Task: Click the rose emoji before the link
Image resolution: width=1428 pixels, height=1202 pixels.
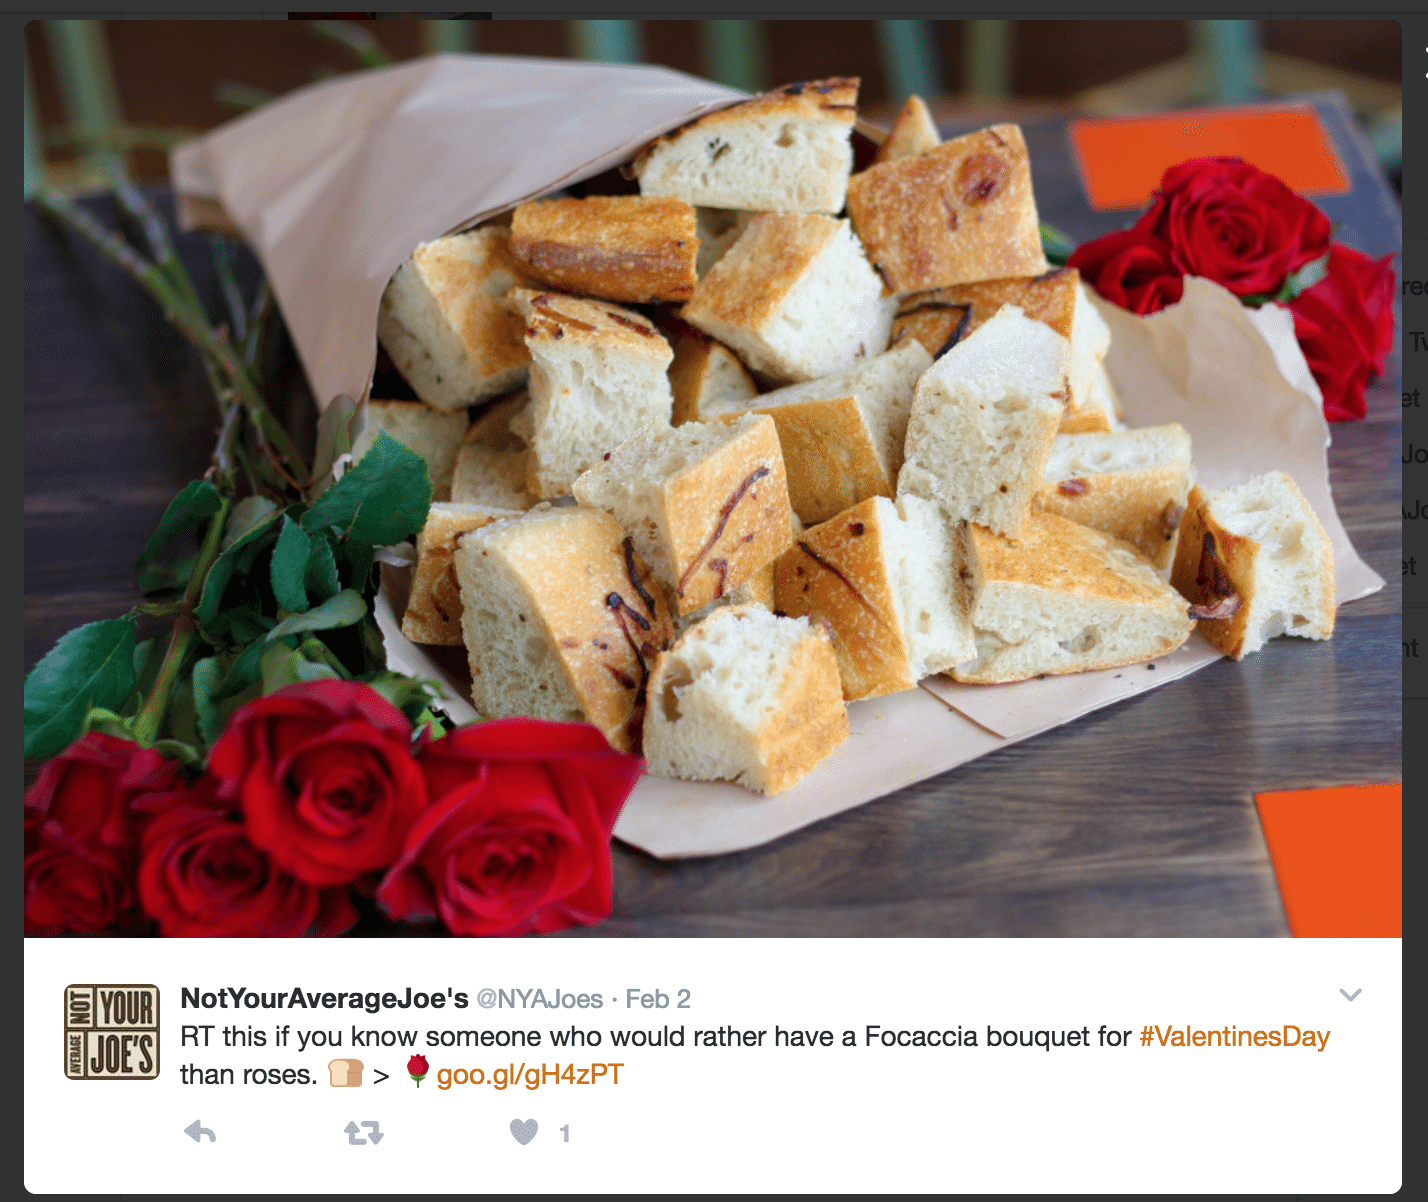Action: point(418,1072)
